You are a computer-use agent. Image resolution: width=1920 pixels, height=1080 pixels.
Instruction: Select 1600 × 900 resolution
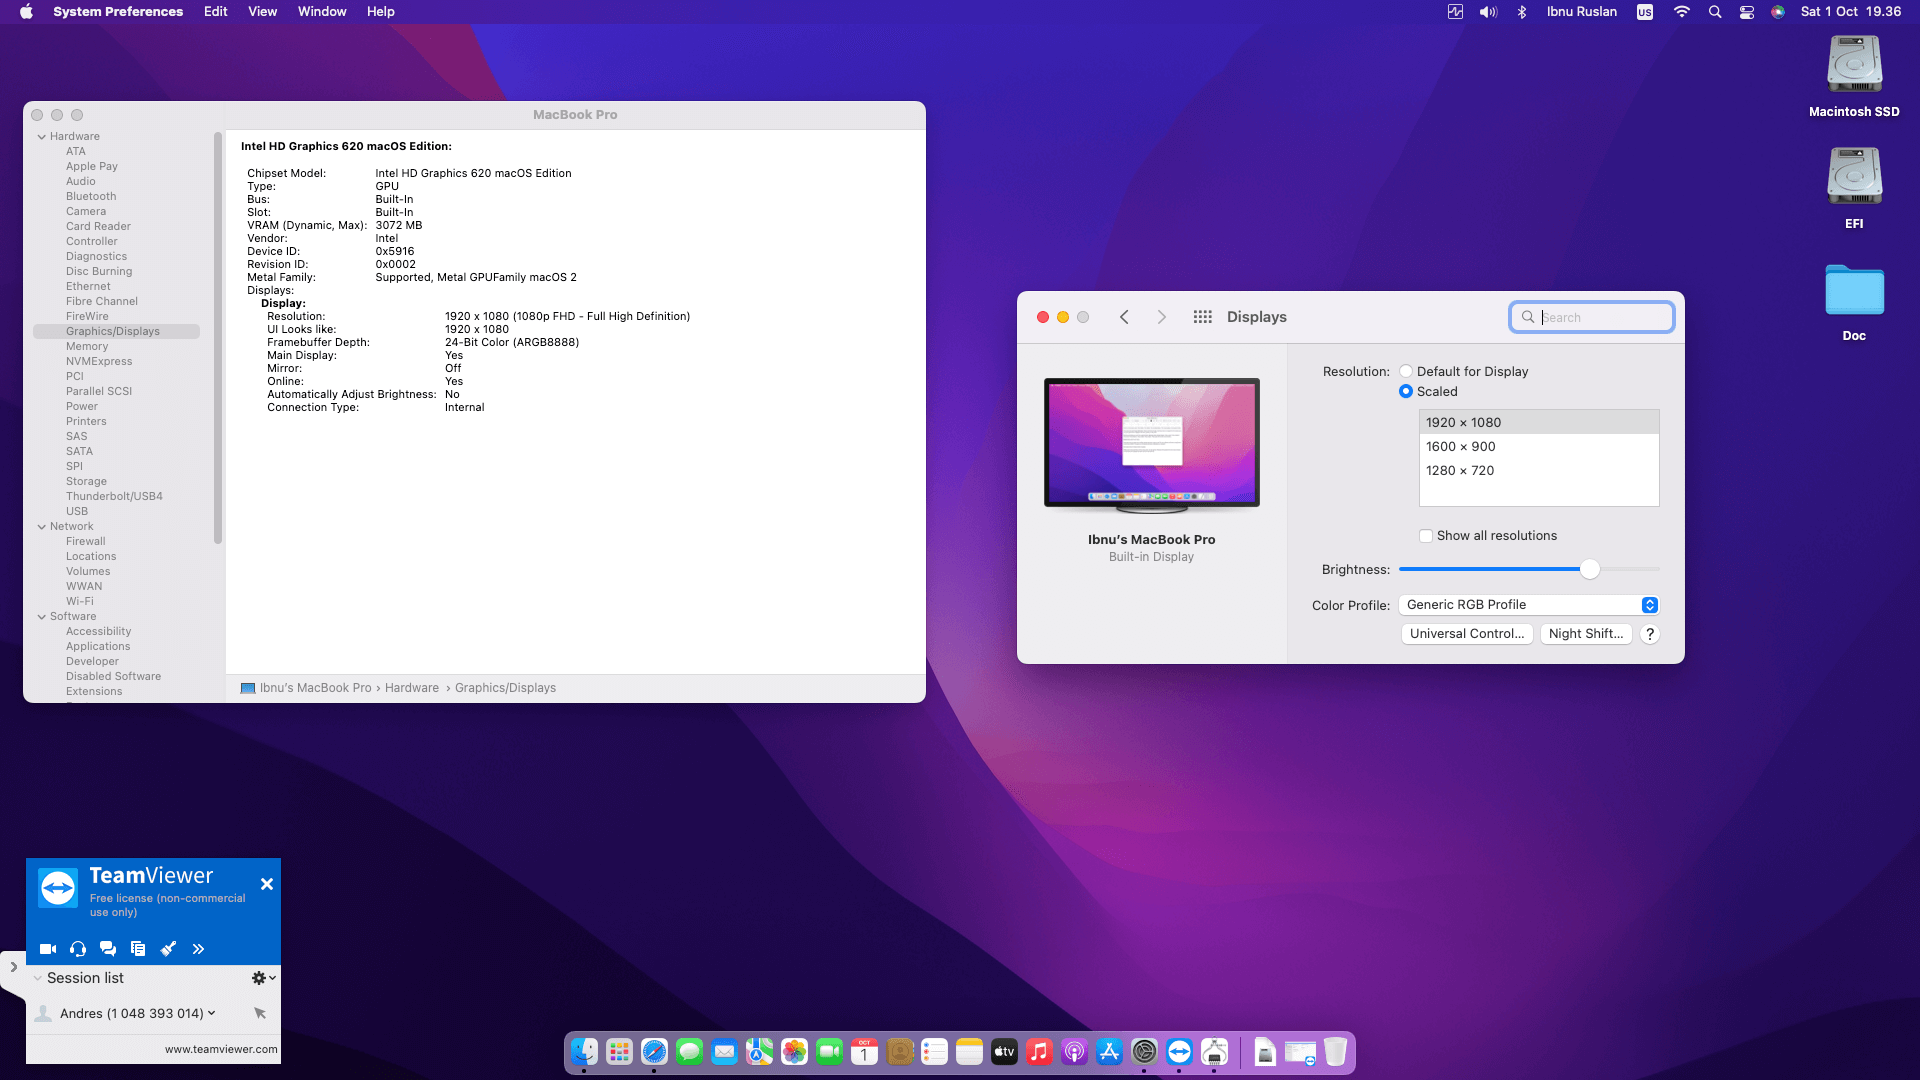point(1539,447)
